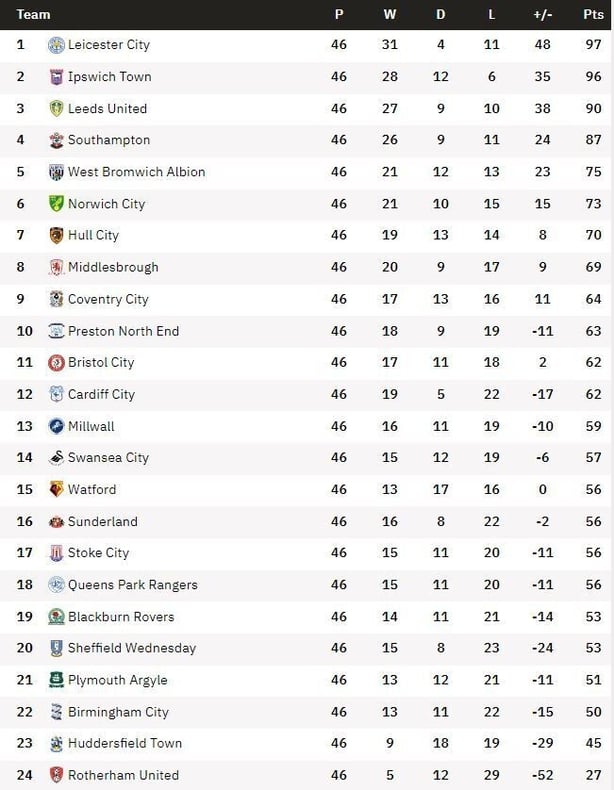Select the Sheffield Wednesday team name
The image size is (614, 790).
132,648
